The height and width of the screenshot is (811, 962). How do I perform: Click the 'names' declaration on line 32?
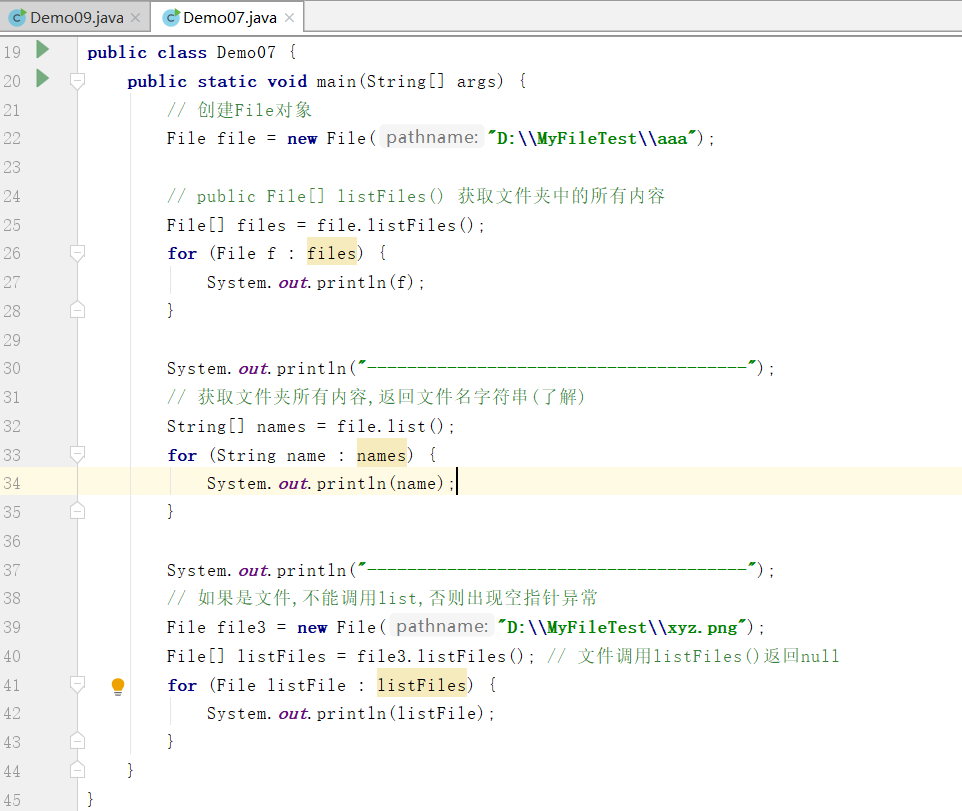click(281, 427)
